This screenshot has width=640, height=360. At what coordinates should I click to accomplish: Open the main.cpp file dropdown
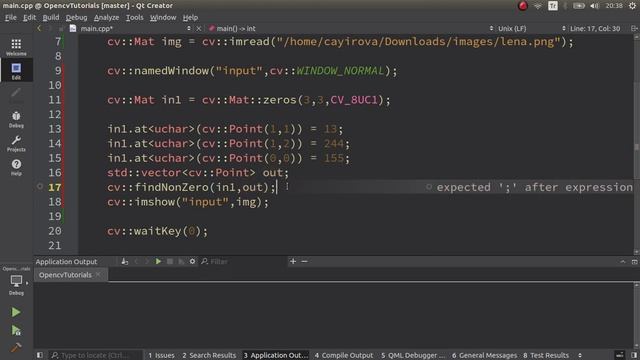point(130,28)
